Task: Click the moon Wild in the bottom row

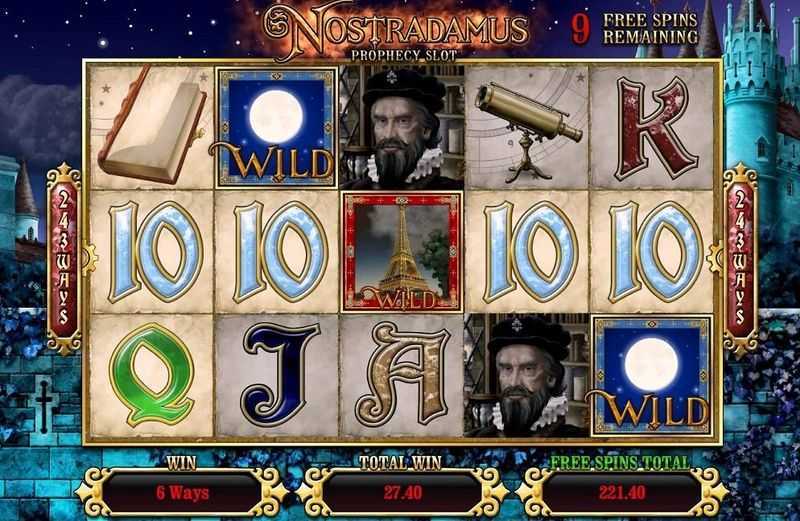Action: 652,376
